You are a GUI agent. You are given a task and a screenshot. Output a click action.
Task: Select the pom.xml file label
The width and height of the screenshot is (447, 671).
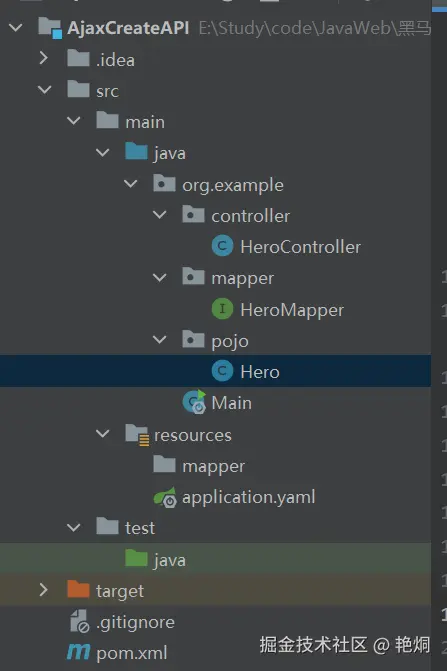pyautogui.click(x=132, y=653)
